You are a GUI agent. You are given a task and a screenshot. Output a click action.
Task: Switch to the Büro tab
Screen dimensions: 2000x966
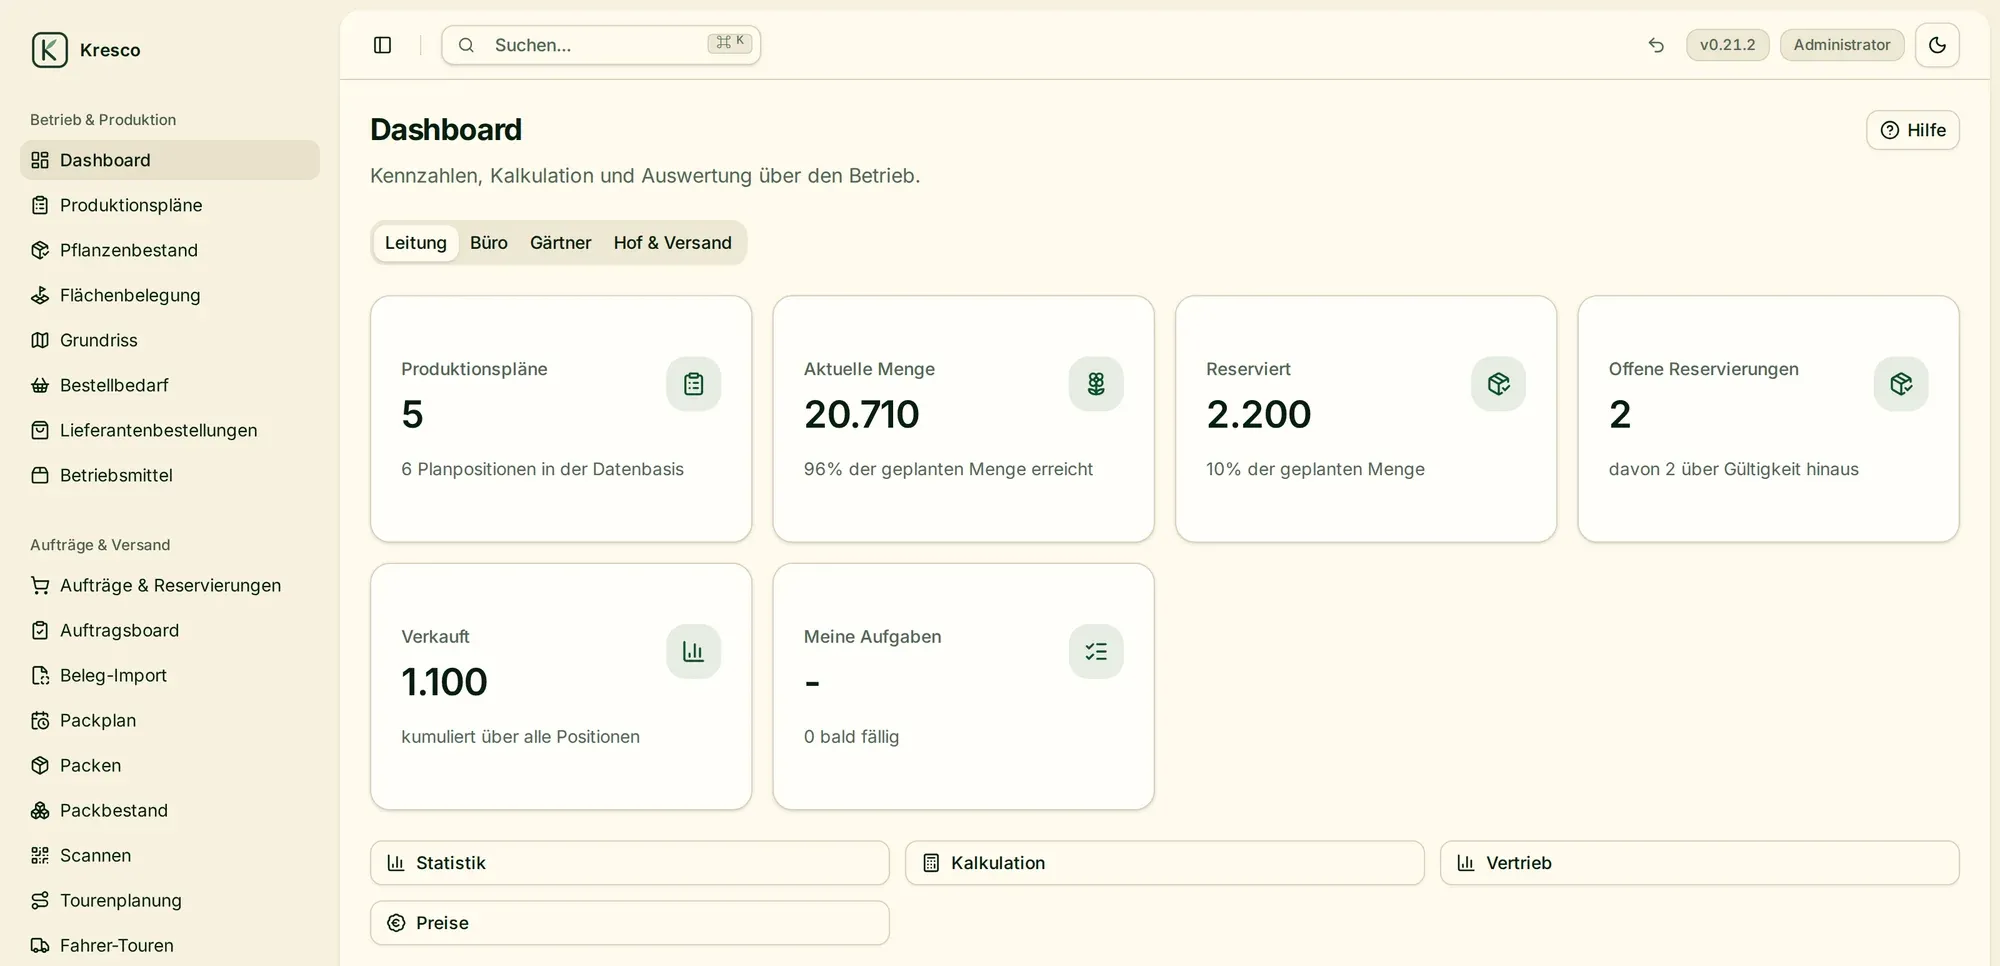click(x=489, y=243)
